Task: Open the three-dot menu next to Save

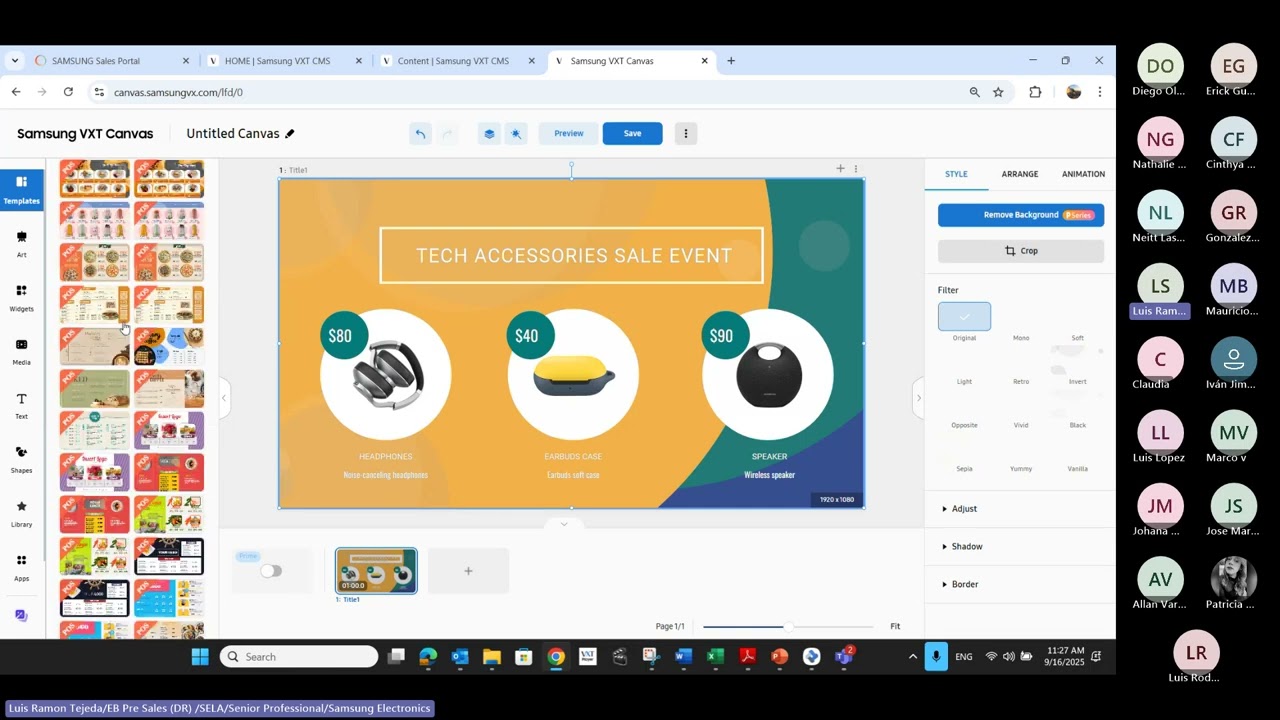Action: pyautogui.click(x=685, y=133)
